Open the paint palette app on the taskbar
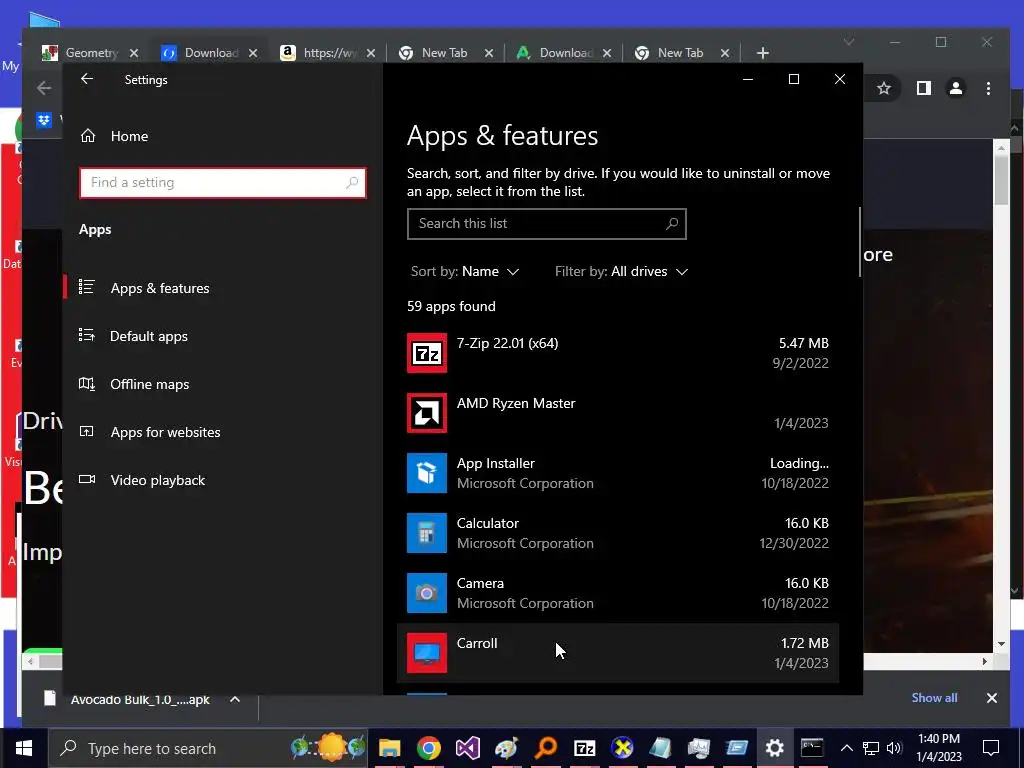This screenshot has width=1024, height=768. (506, 748)
